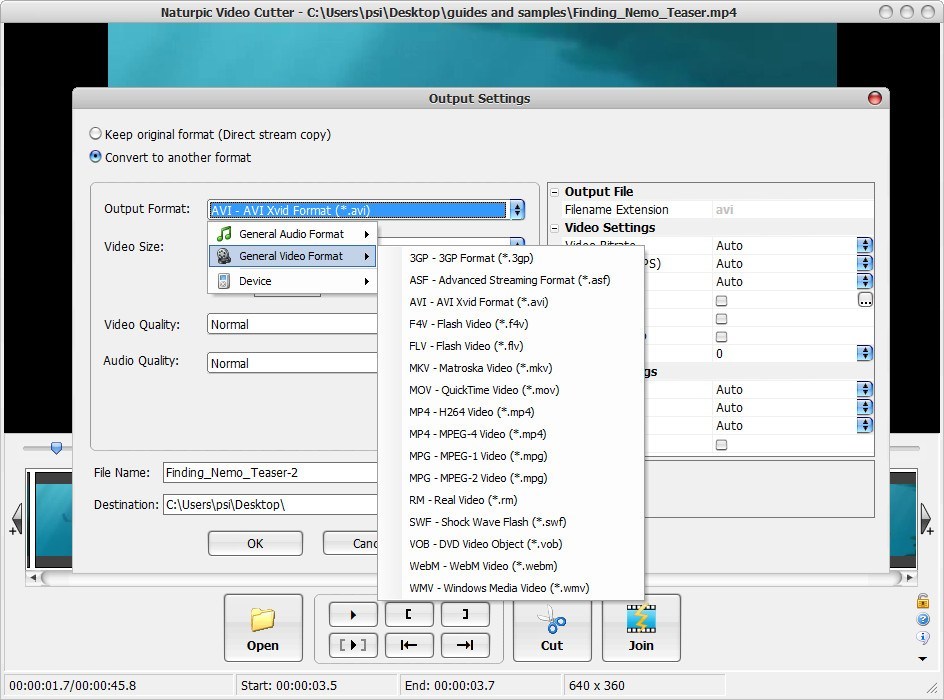Choose FLV - Flash Video (*.flv)
944x700 pixels.
pos(511,346)
